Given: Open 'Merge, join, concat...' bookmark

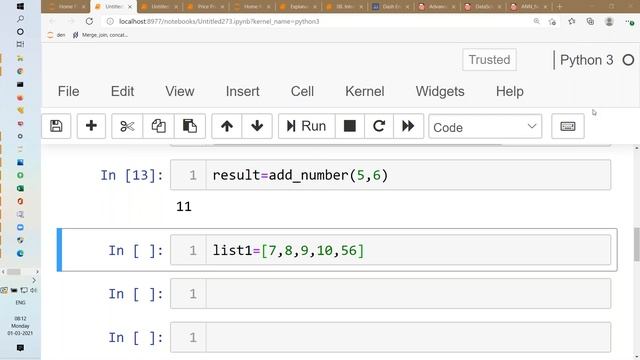Looking at the screenshot, I should click(x=100, y=35).
